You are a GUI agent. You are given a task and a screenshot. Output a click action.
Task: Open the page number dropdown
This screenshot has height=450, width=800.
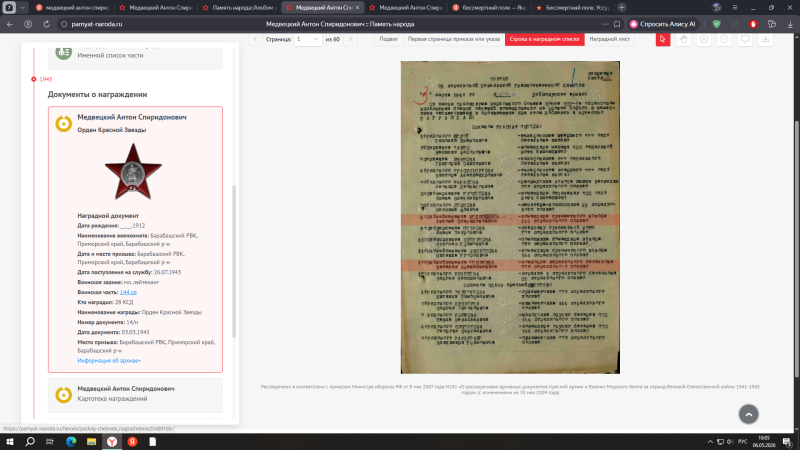(308, 39)
